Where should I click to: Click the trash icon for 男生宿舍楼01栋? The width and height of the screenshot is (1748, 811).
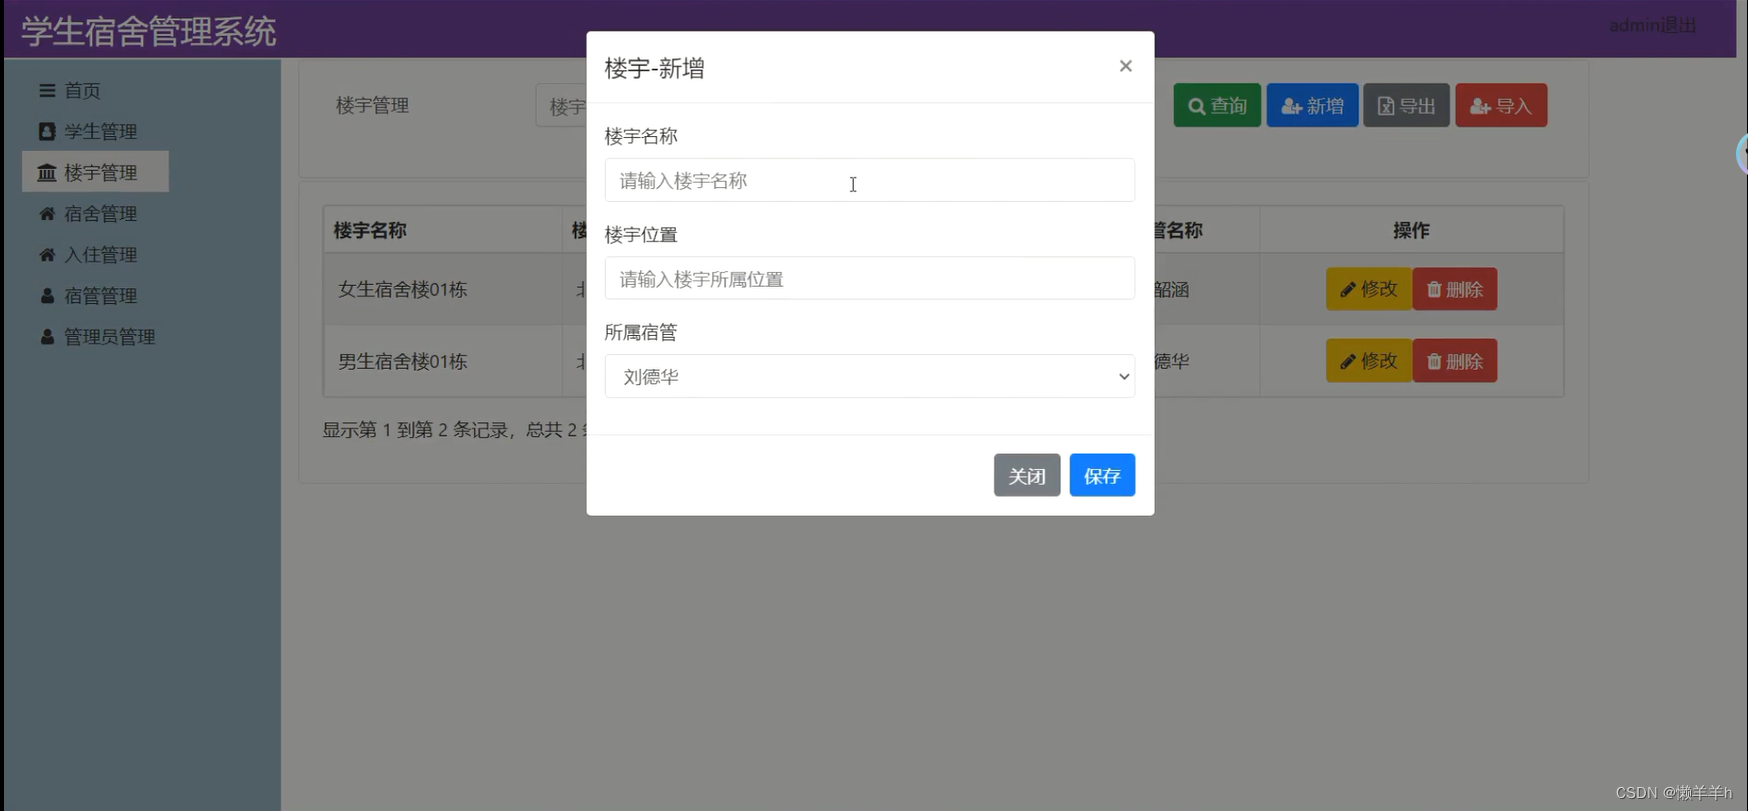coord(1434,361)
